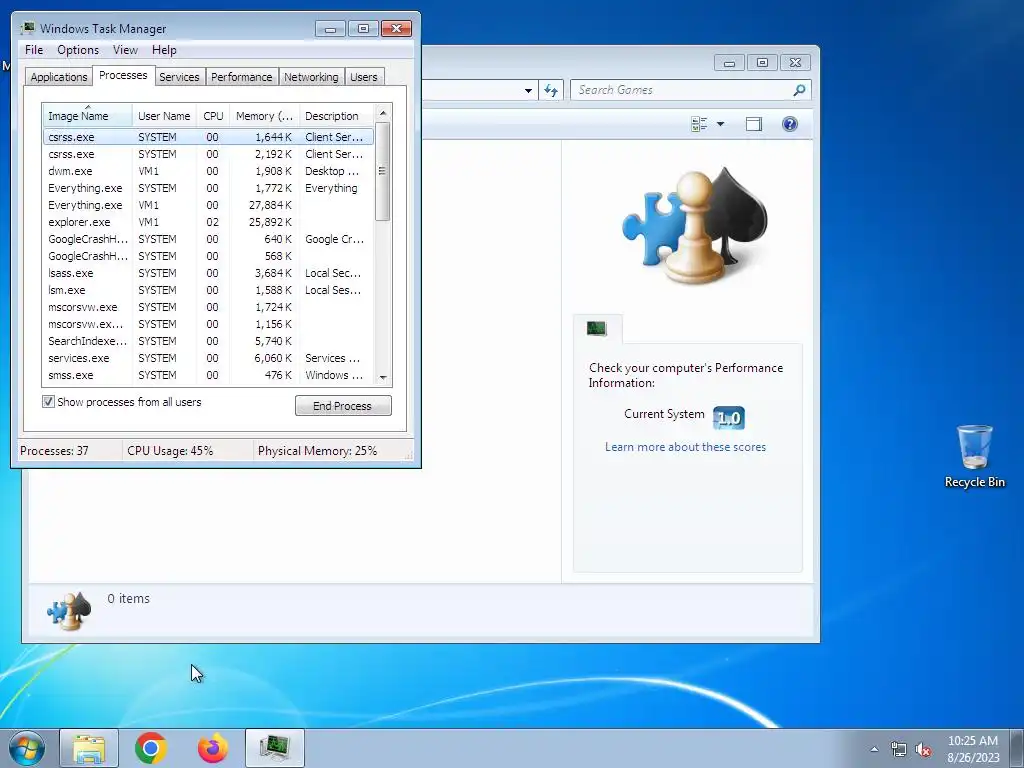
Task: Select the mscorsvw.exe row using 1,724 K
Action: tap(208, 307)
